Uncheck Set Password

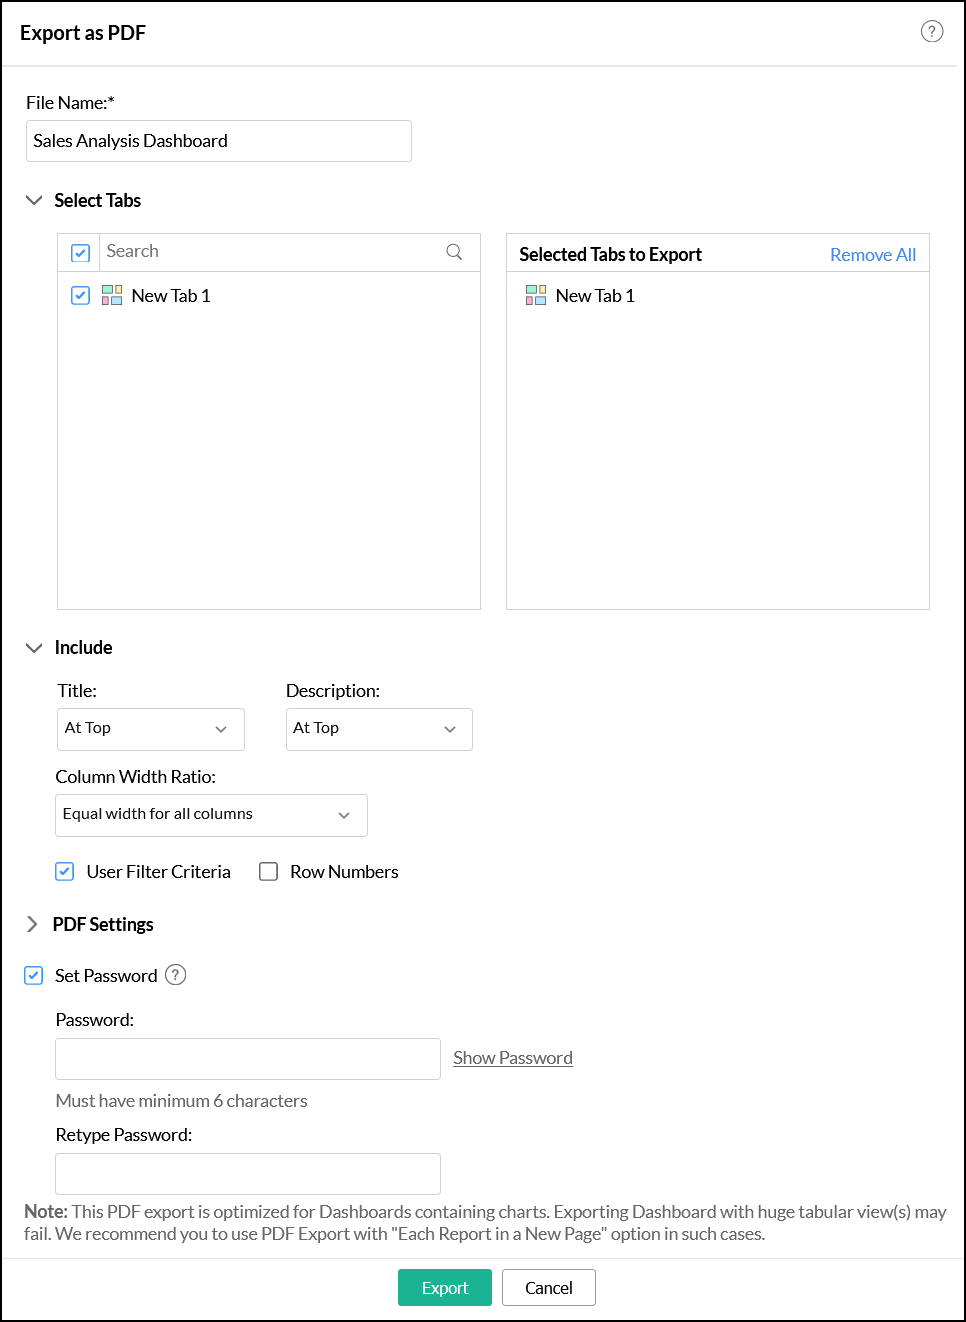(x=33, y=975)
